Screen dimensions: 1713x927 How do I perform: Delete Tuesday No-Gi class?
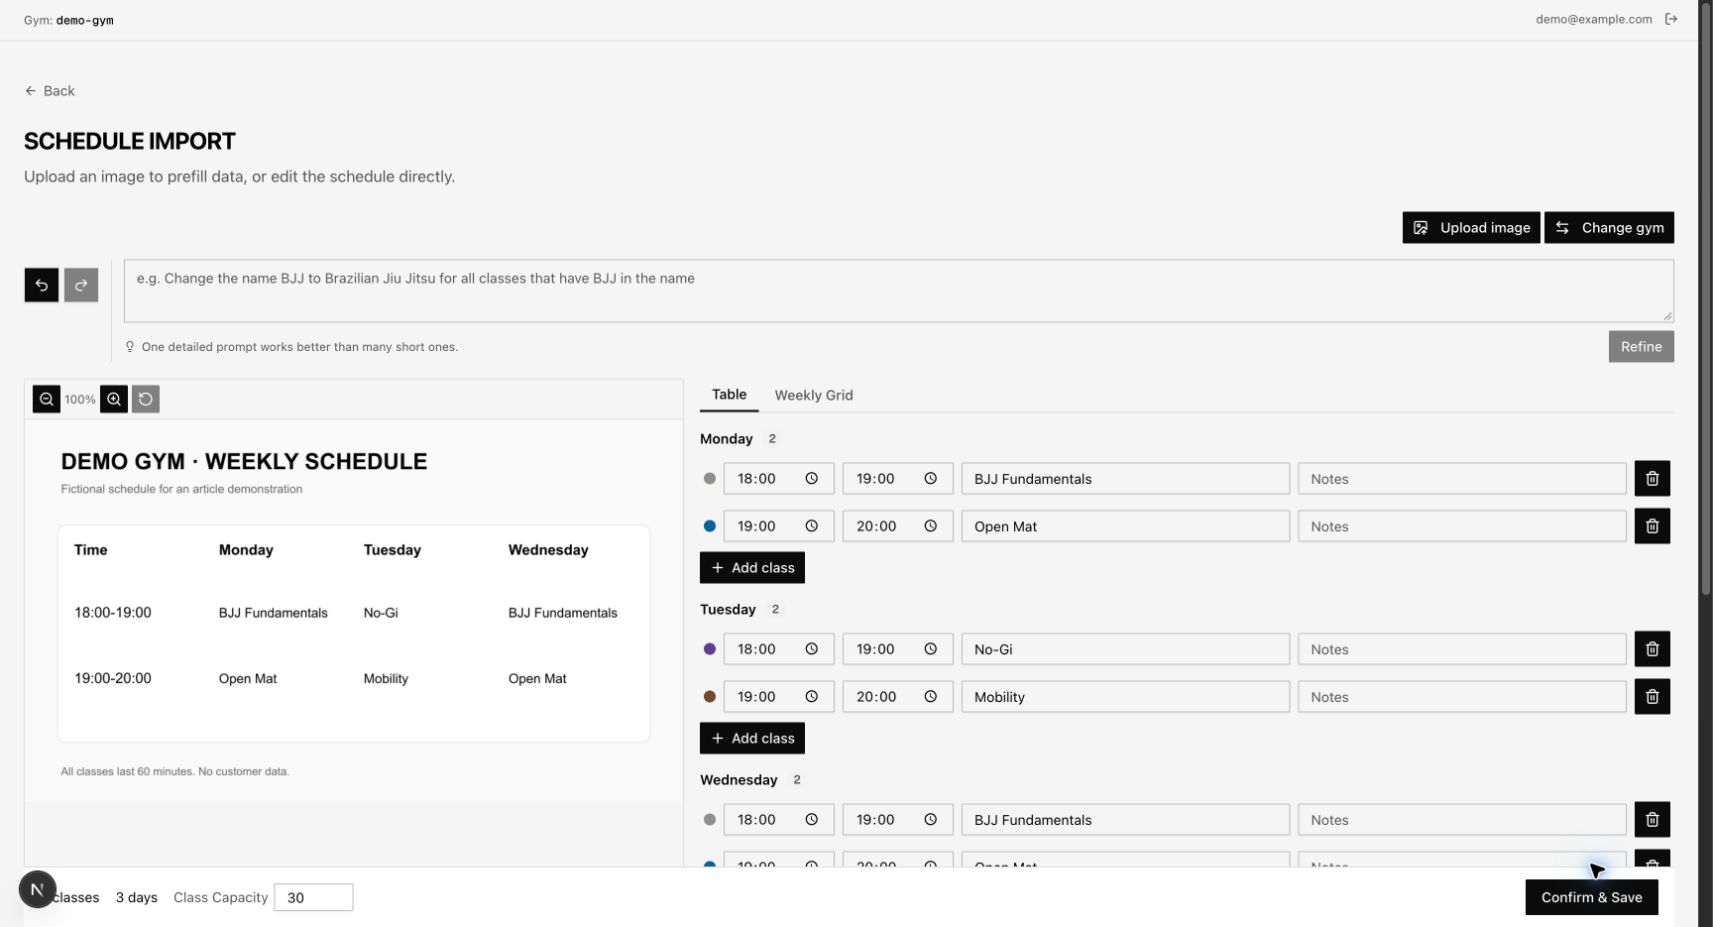coord(1652,649)
